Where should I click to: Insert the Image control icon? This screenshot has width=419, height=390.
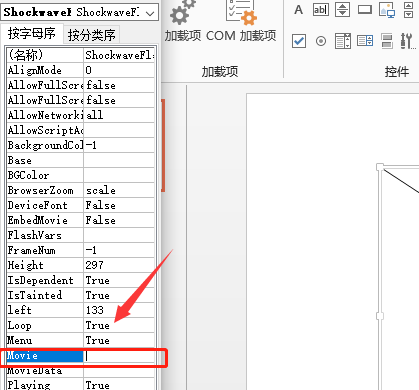pyautogui.click(x=387, y=10)
